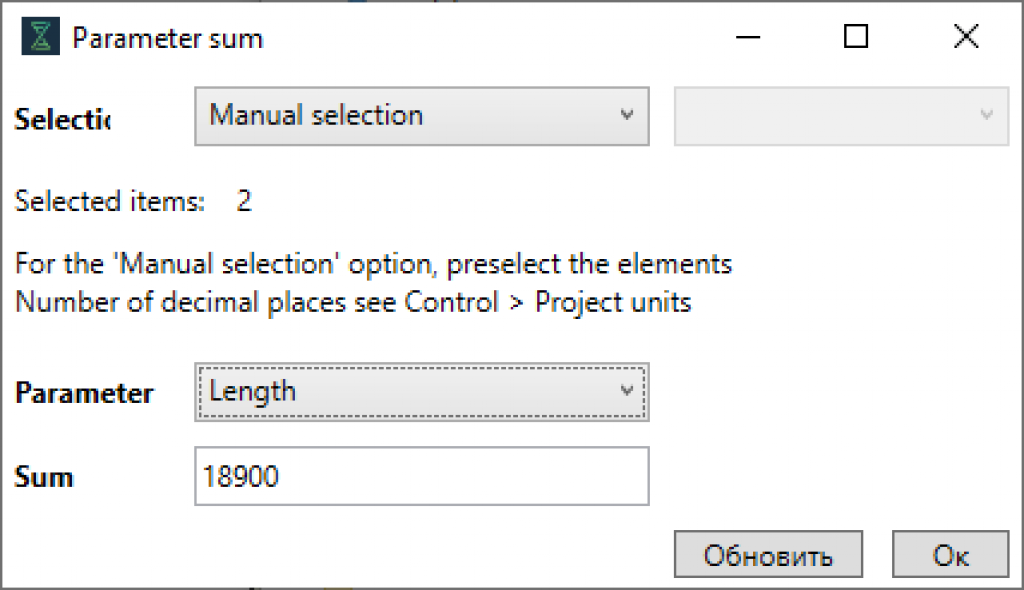Click the bold Parameter label

pos(84,393)
